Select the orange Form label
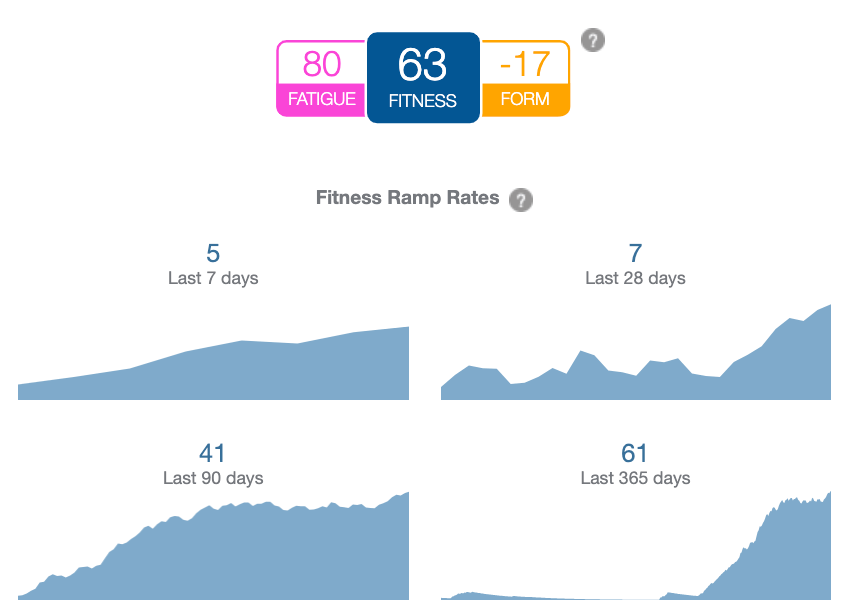The height and width of the screenshot is (612, 846). point(525,99)
